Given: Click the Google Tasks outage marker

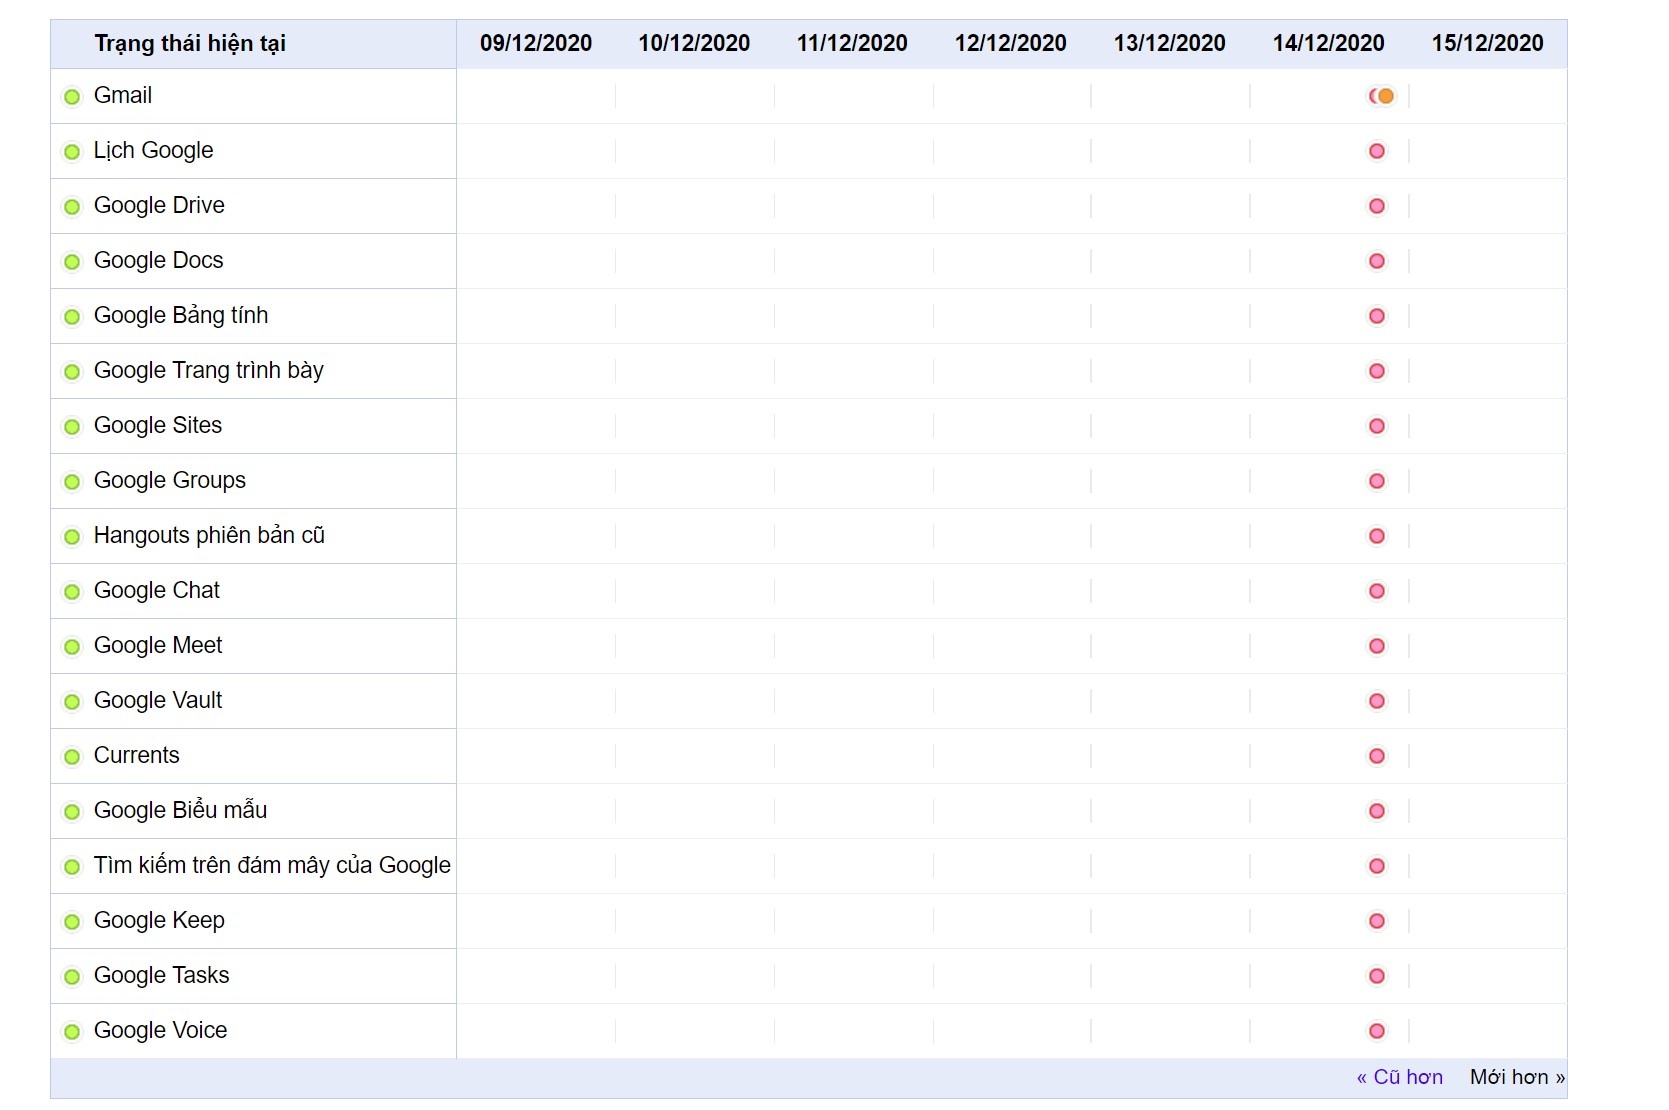Looking at the screenshot, I should [1377, 976].
